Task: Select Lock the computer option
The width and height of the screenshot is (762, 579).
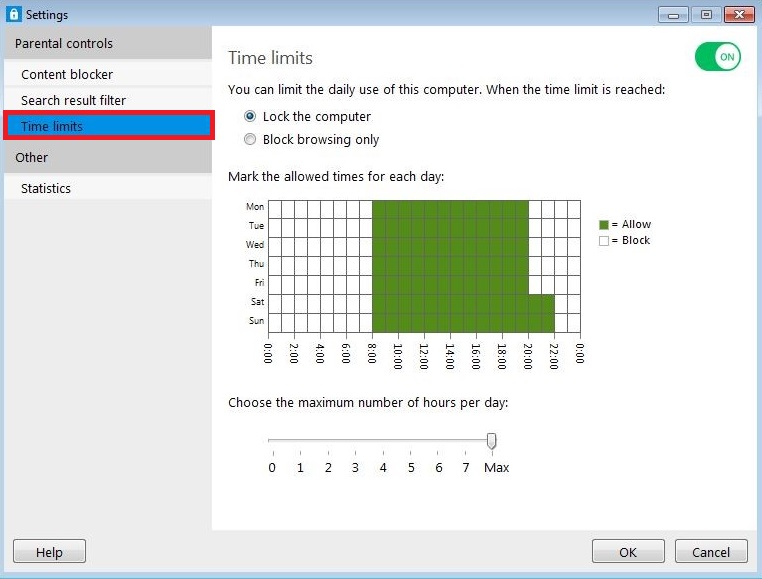Action: (x=250, y=117)
